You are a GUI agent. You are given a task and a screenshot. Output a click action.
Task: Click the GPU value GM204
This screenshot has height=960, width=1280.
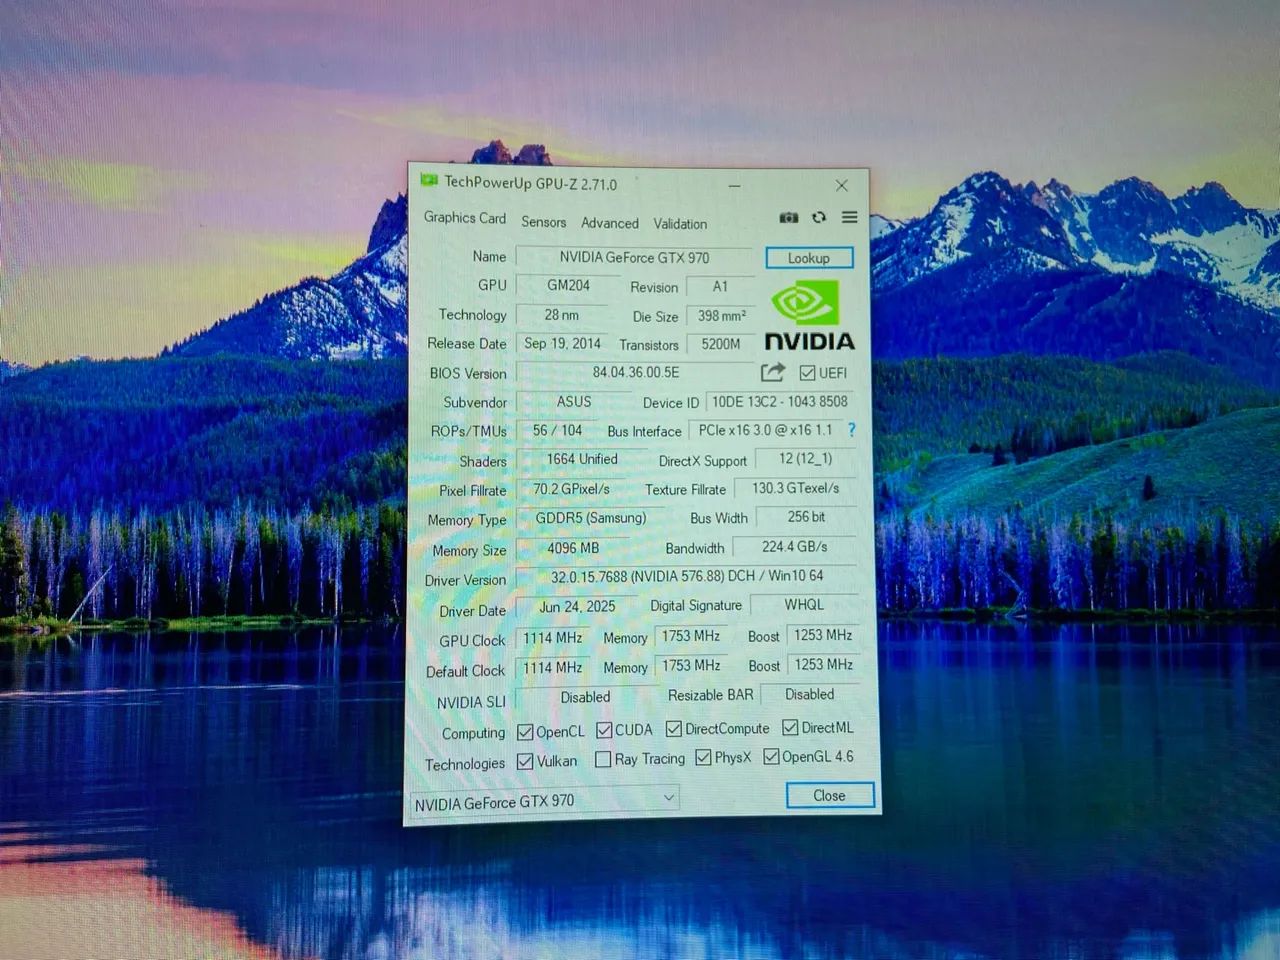coord(568,285)
